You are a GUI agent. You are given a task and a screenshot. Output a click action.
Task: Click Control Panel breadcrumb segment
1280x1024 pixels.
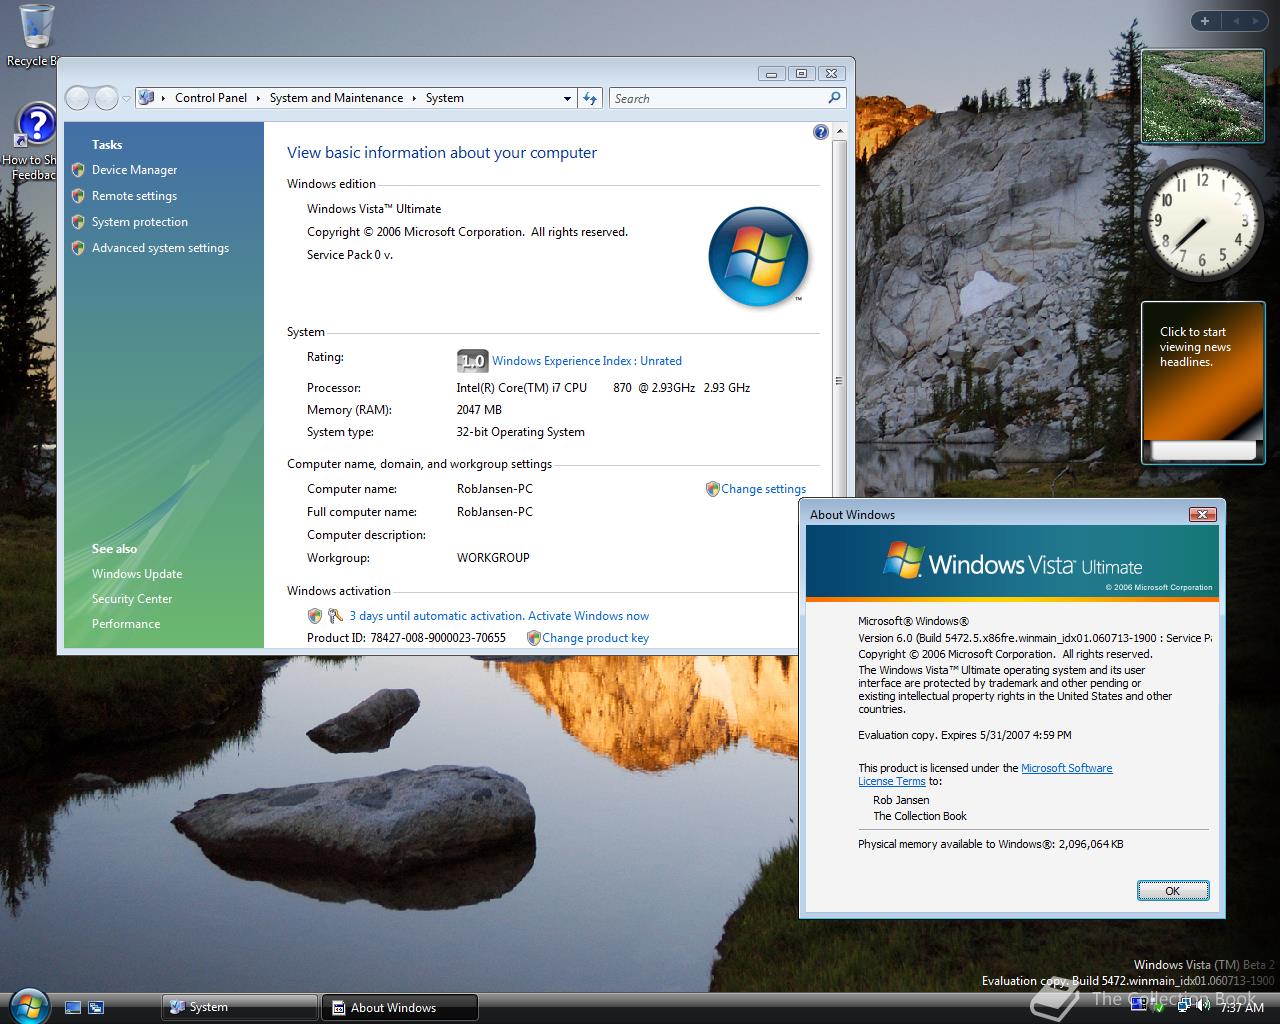tap(211, 98)
